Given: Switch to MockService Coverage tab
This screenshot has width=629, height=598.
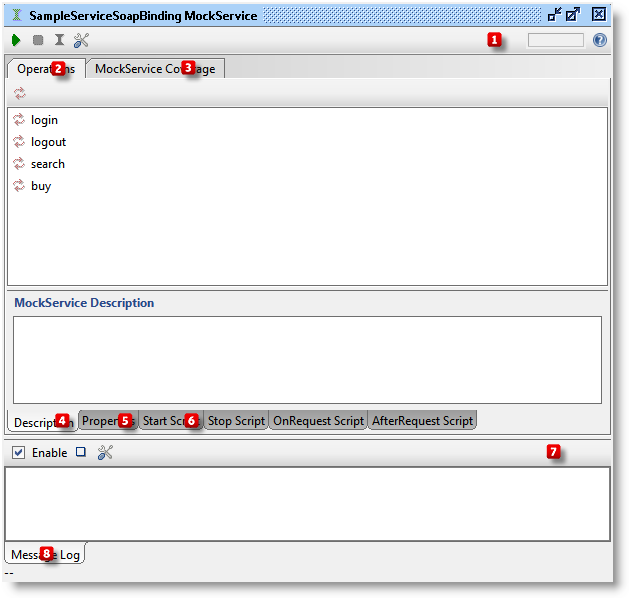Looking at the screenshot, I should (x=155, y=69).
